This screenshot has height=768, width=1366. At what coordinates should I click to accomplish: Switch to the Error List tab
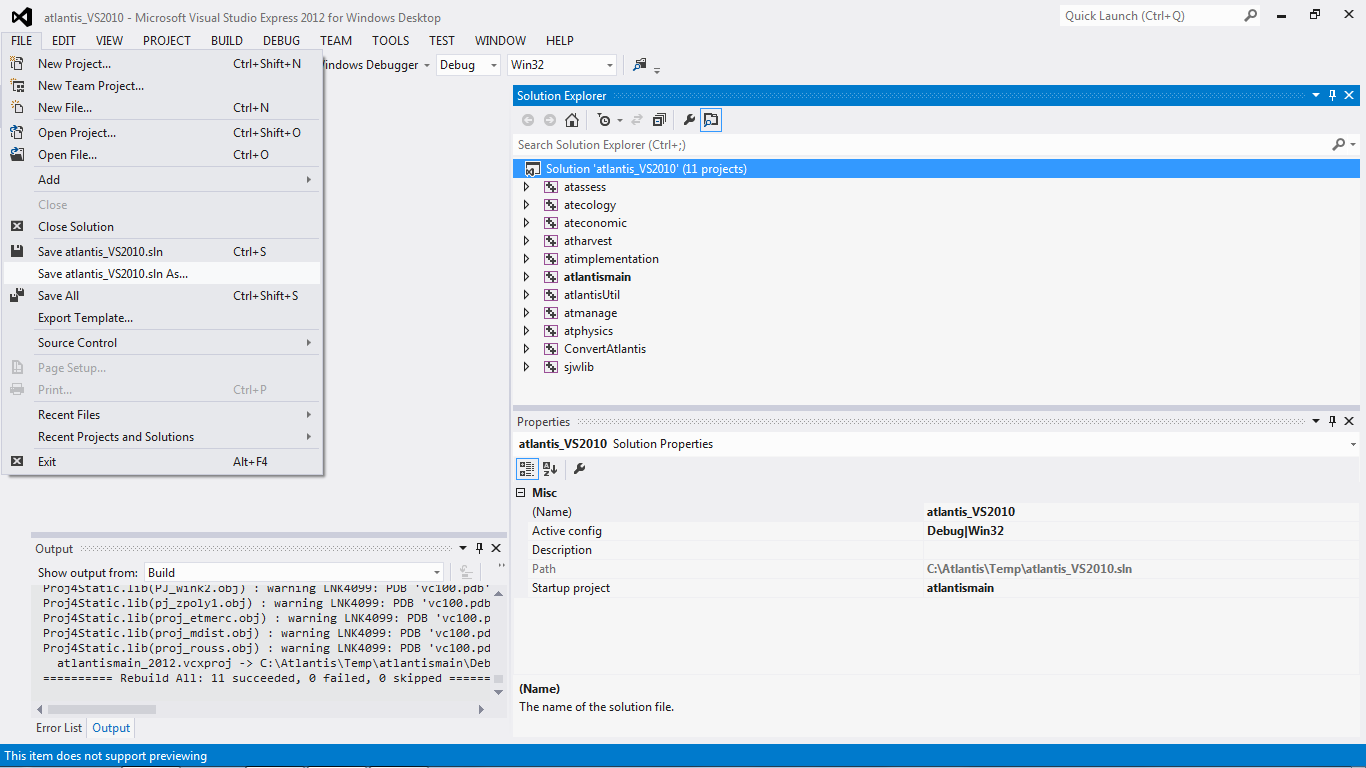coord(59,728)
